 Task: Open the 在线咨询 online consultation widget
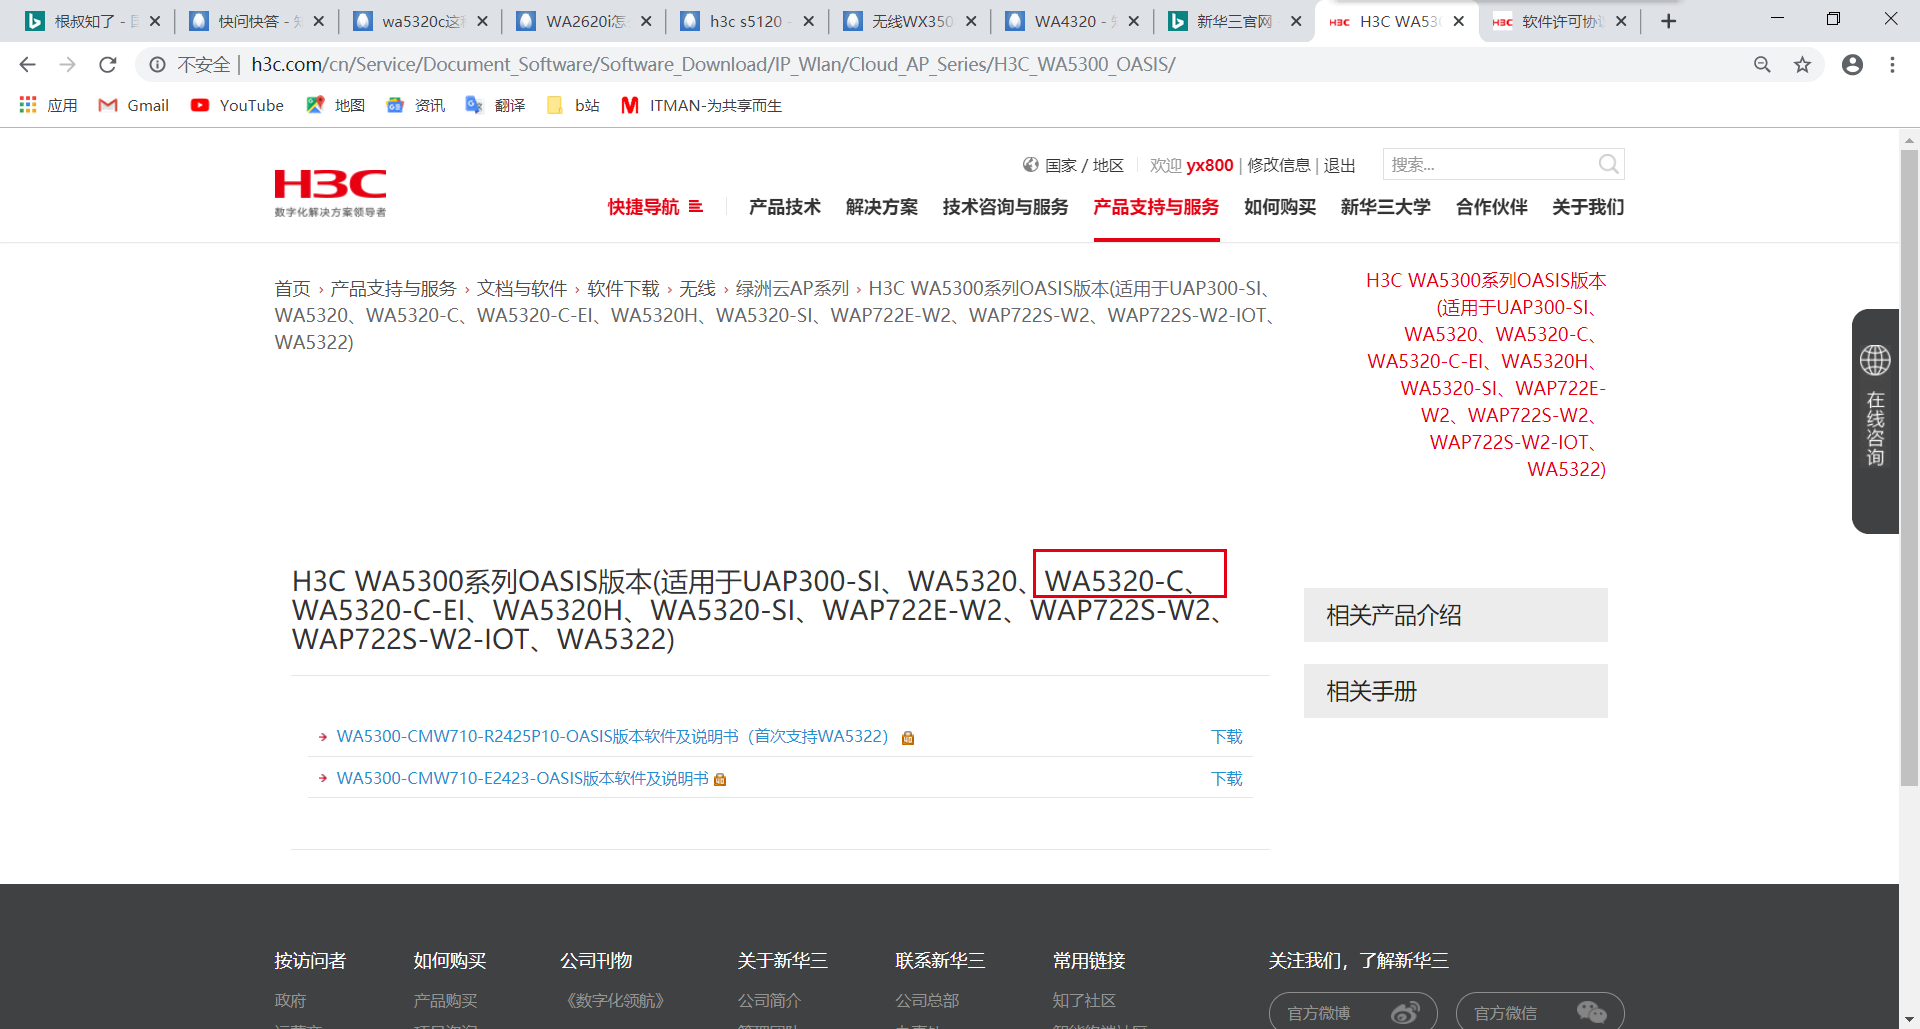click(x=1875, y=421)
